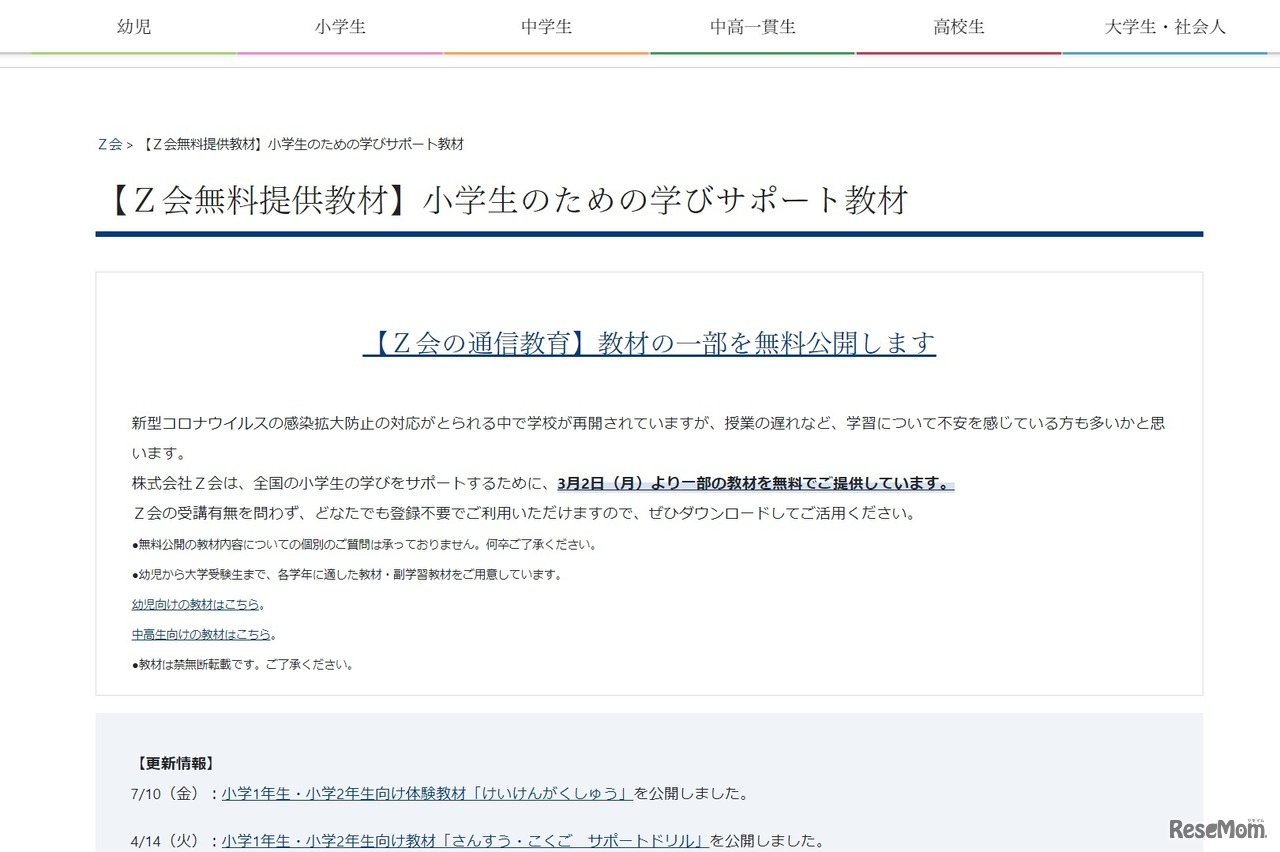Switch to the 中高一貫生 tab
Viewport: 1280px width, 852px height.
pyautogui.click(x=752, y=27)
